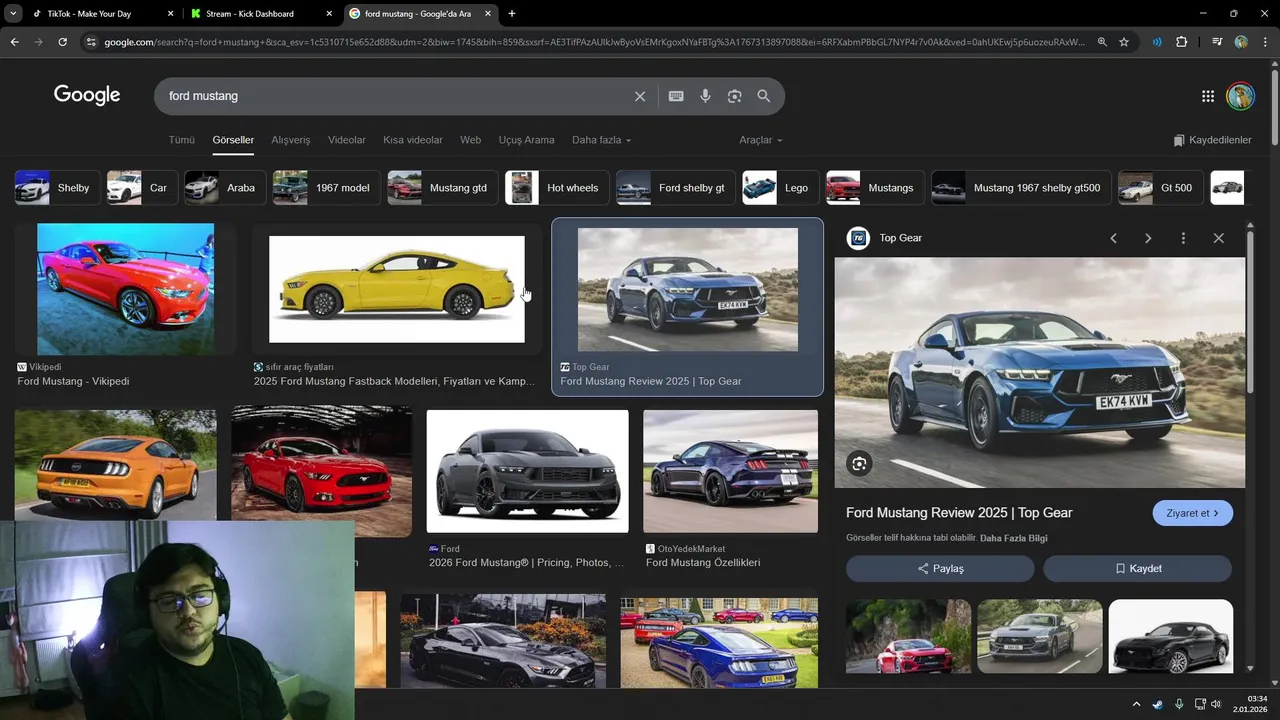Select the Görseller tab
The image size is (1280, 720).
pos(233,140)
